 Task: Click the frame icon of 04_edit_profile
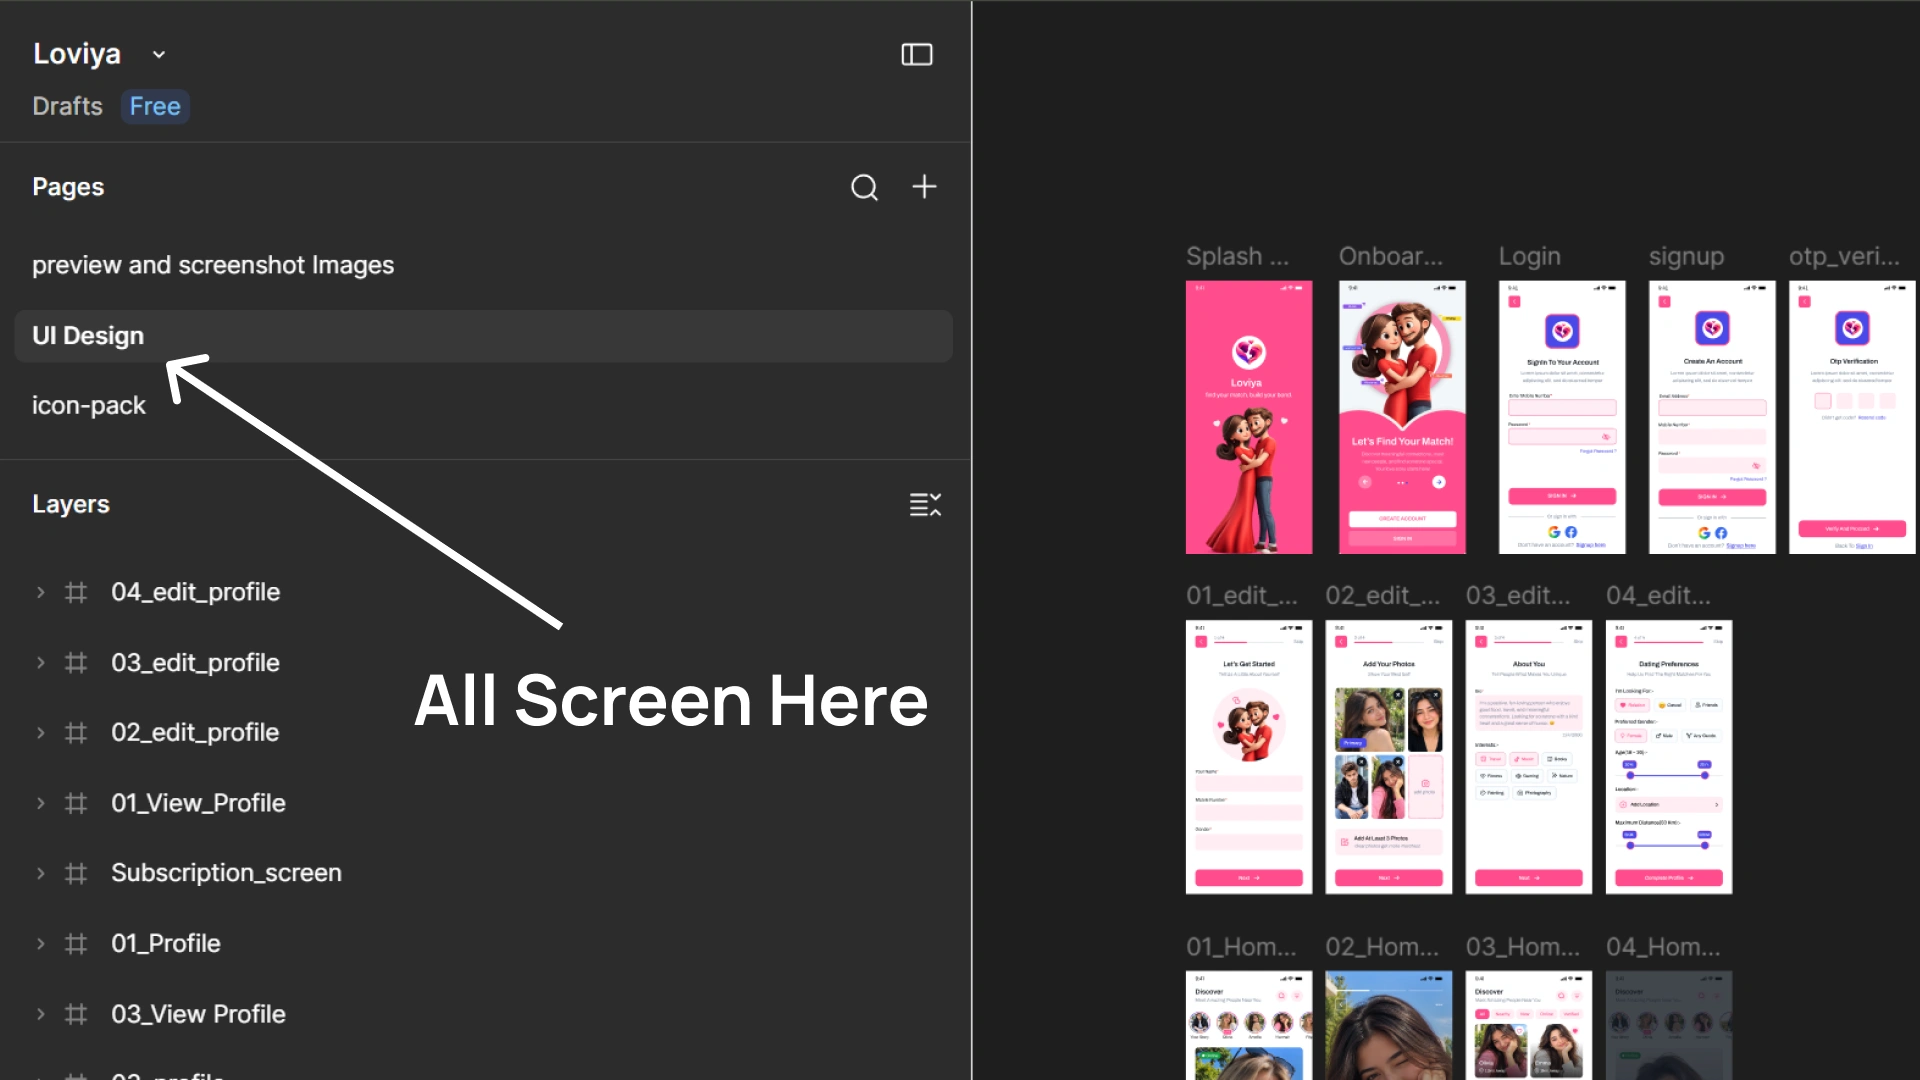click(76, 592)
